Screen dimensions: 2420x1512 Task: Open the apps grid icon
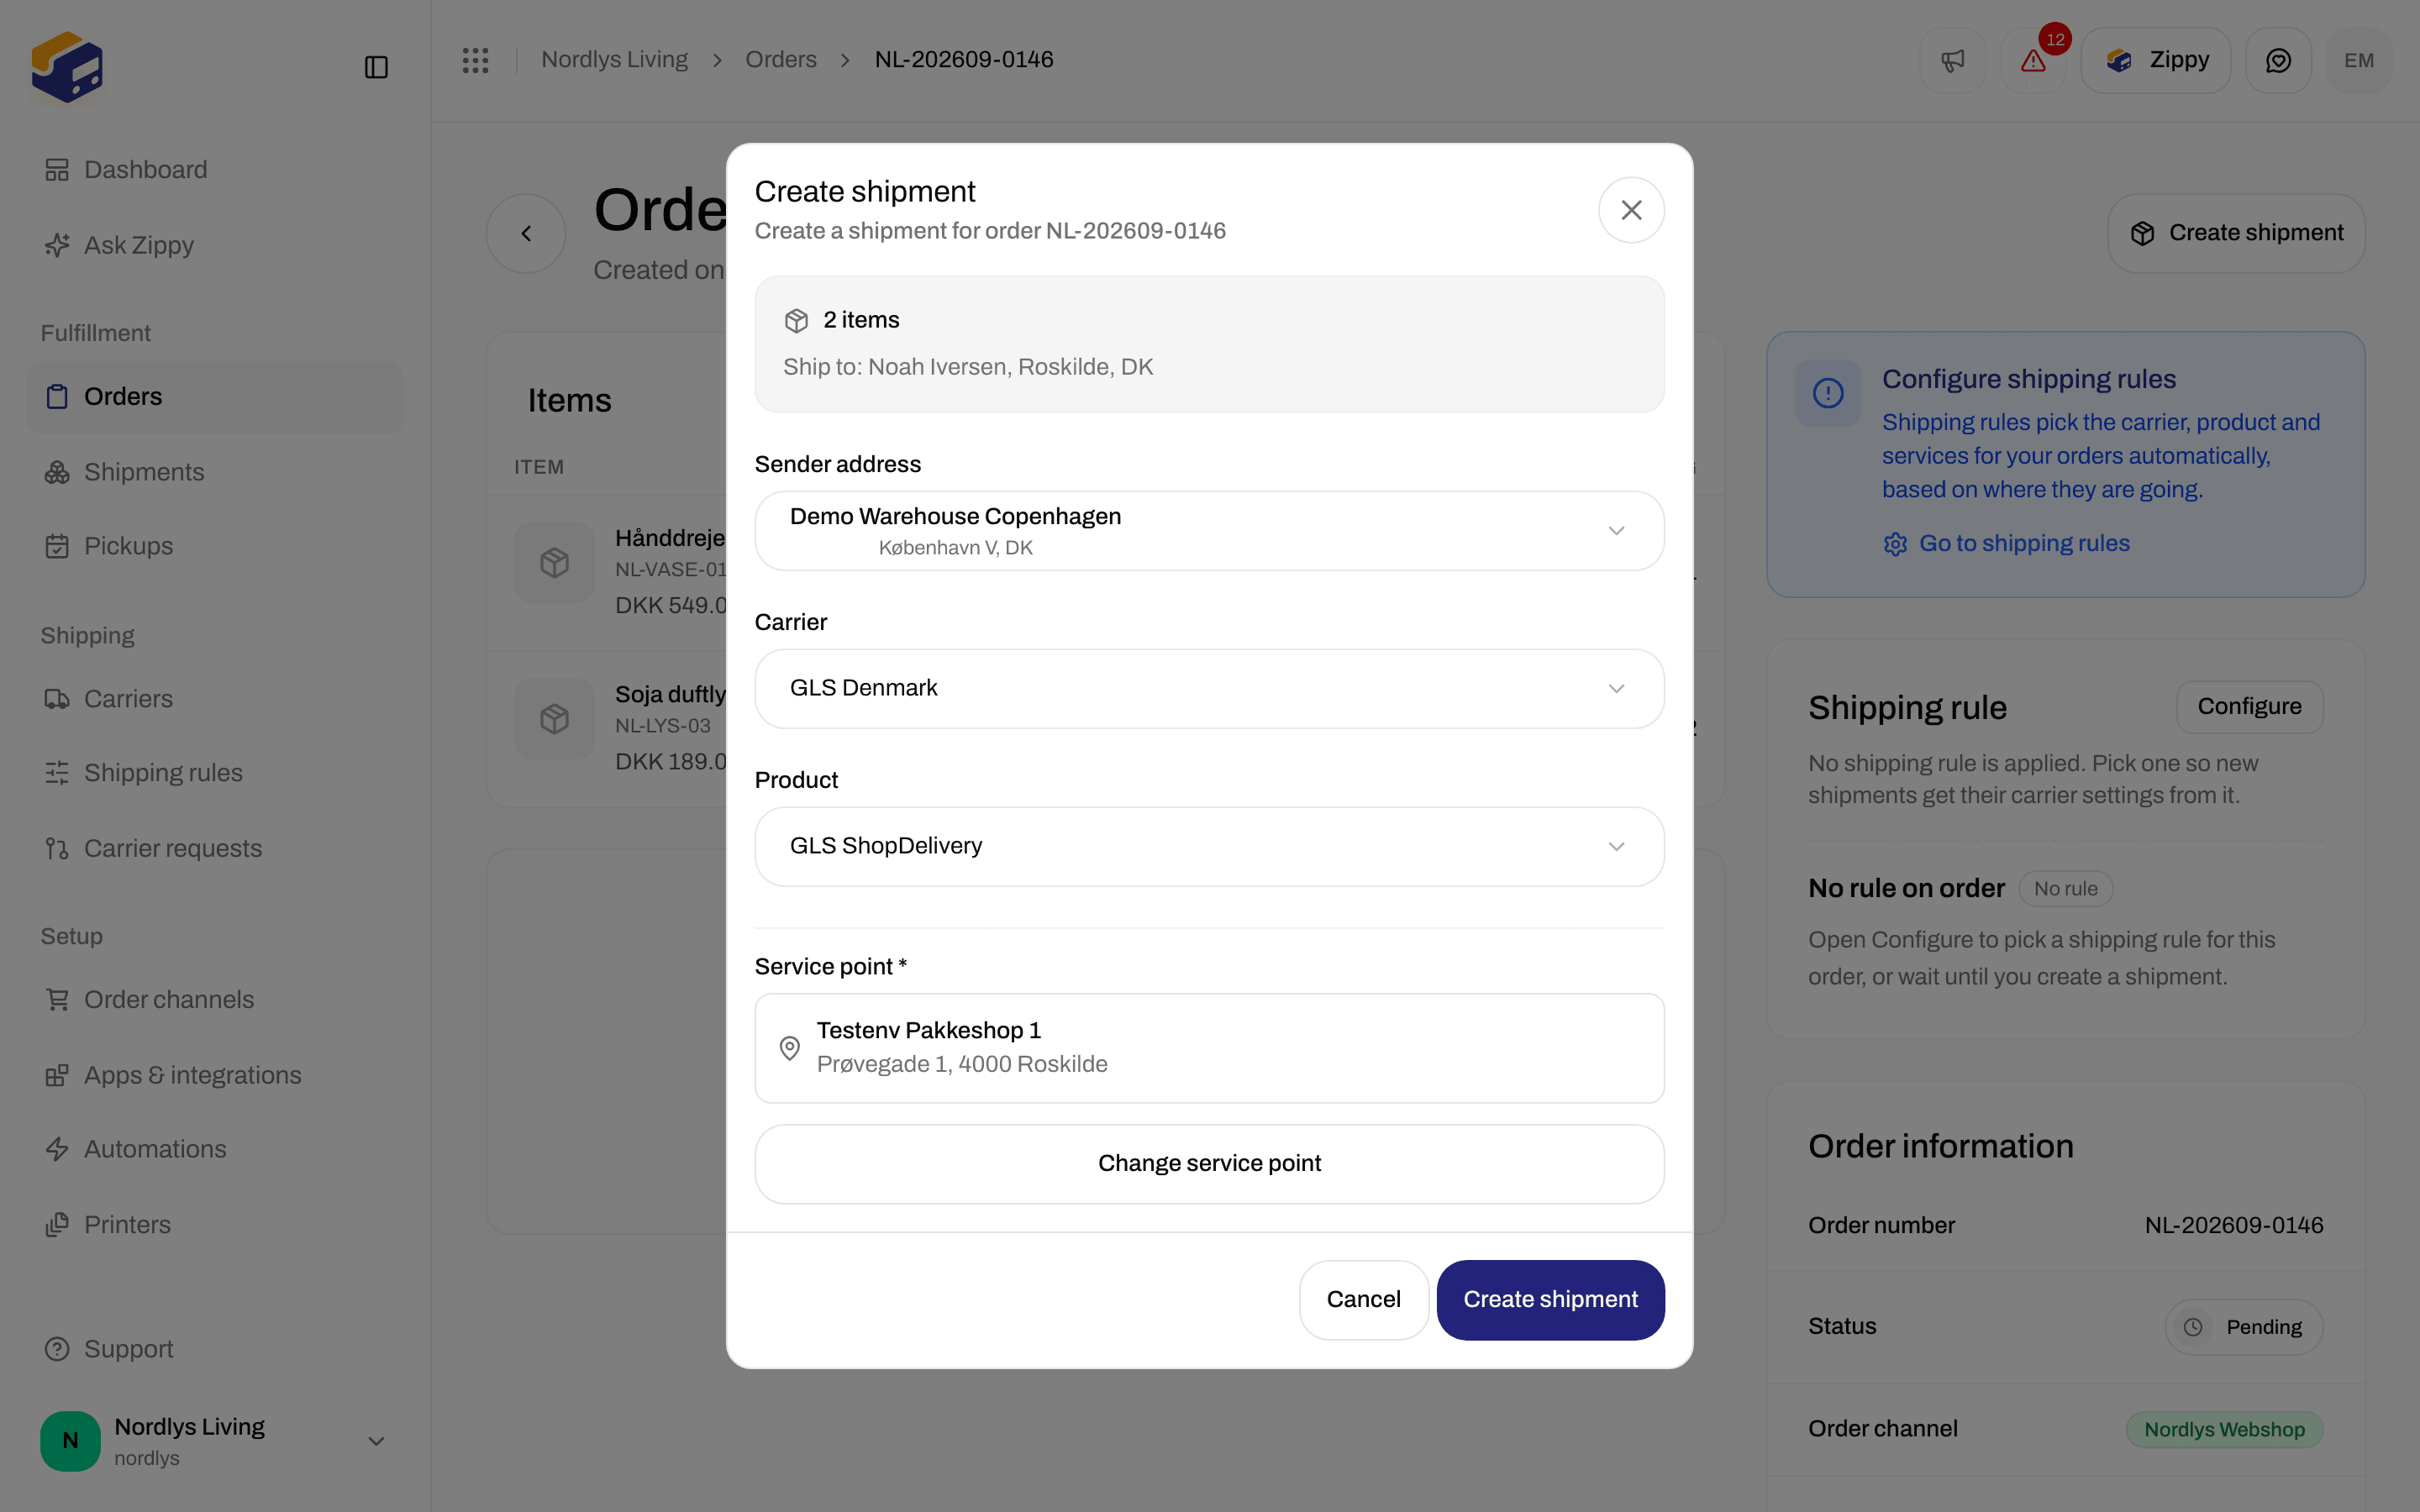click(x=475, y=60)
